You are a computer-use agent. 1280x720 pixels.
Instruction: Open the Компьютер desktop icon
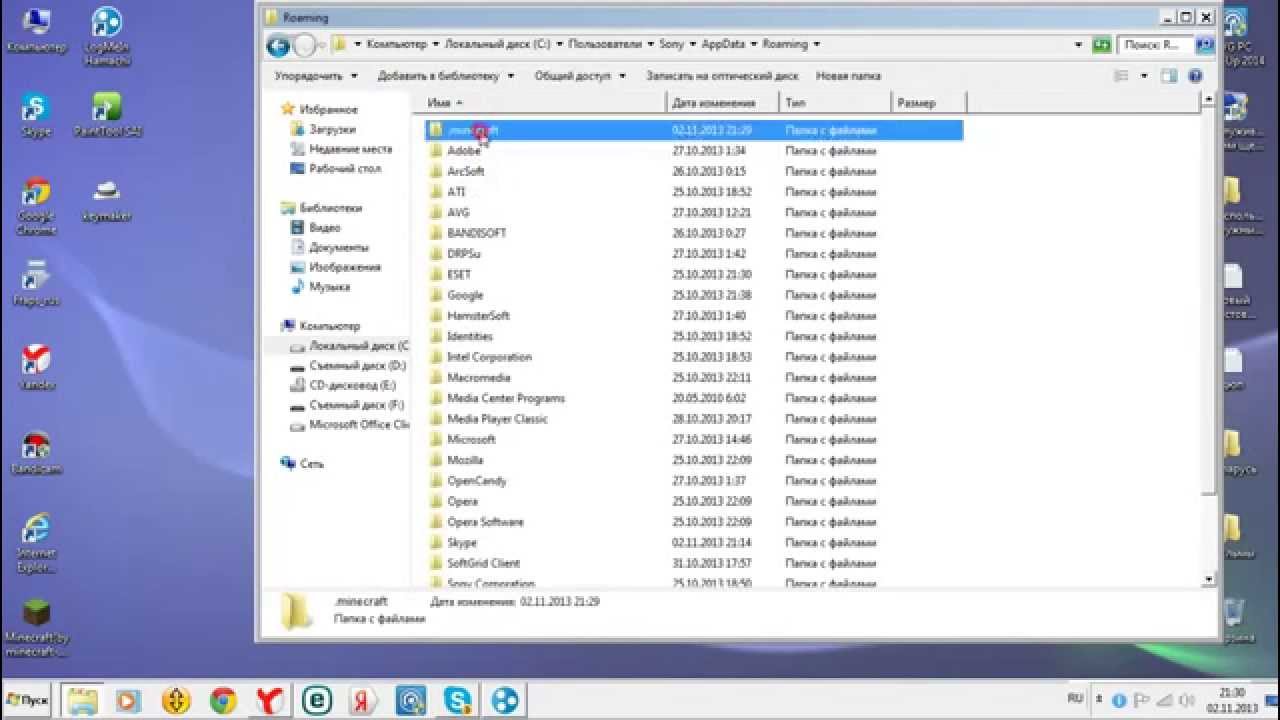pyautogui.click(x=36, y=32)
